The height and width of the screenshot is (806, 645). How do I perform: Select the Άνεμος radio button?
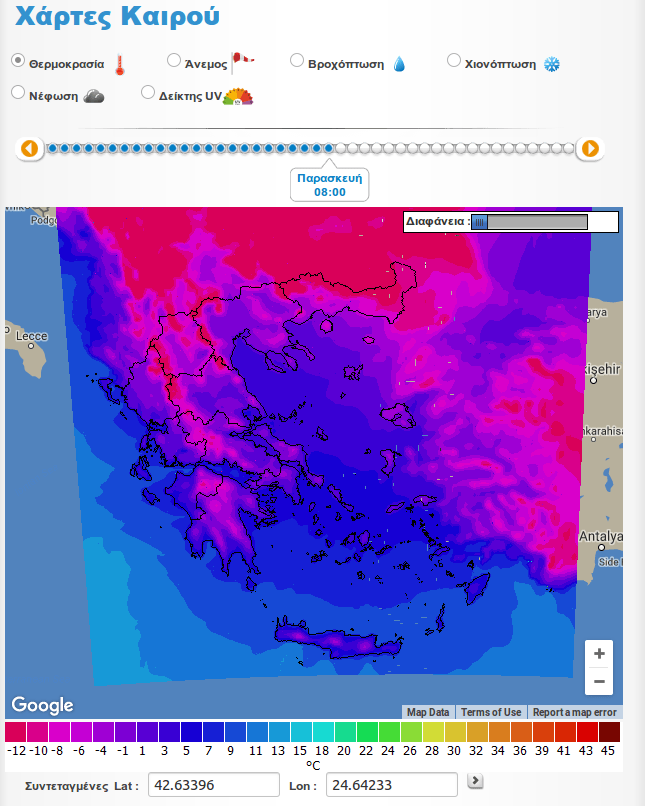174,61
